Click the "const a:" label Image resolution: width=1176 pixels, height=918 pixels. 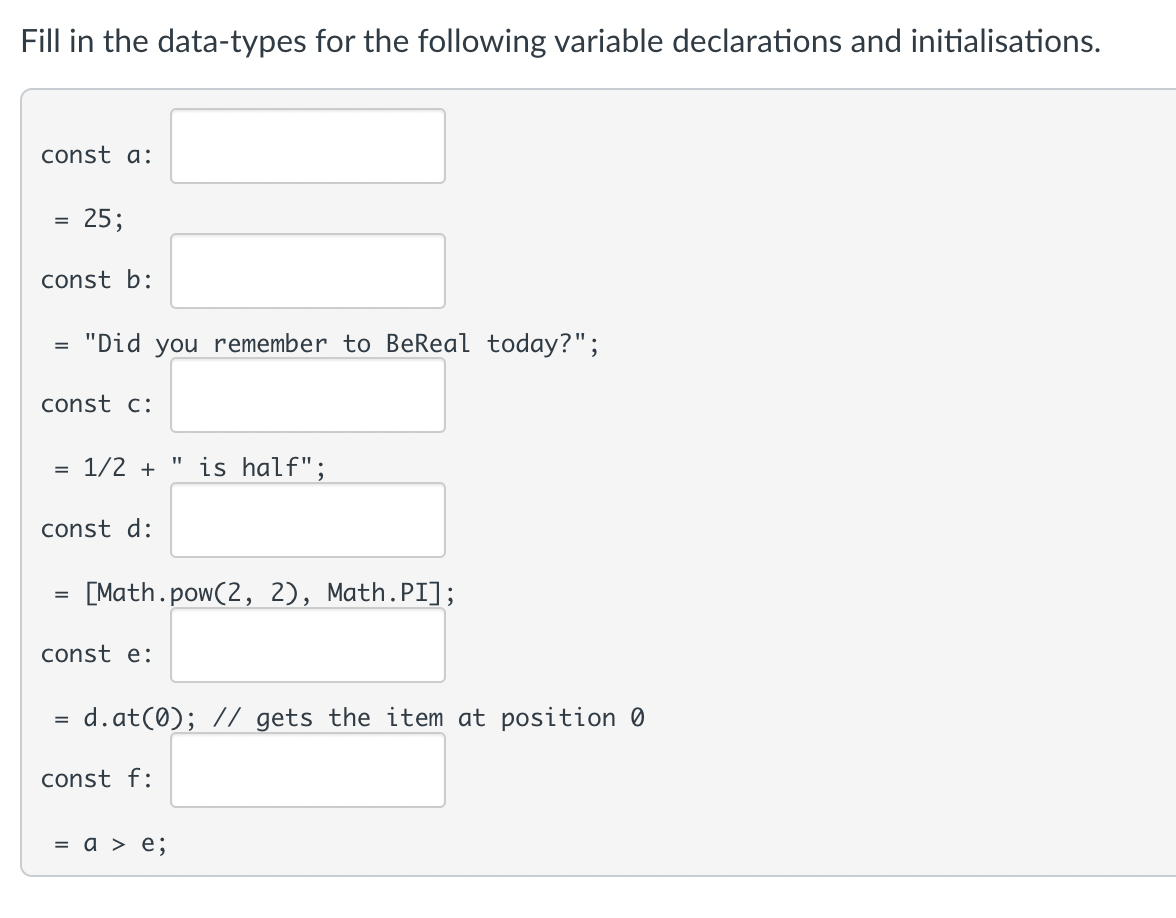click(96, 155)
